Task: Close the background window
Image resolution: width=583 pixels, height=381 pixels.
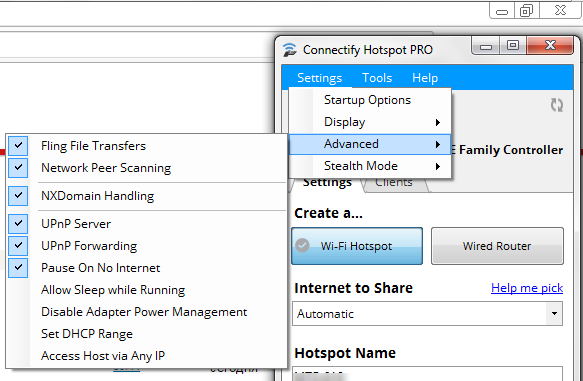Action: [x=560, y=10]
